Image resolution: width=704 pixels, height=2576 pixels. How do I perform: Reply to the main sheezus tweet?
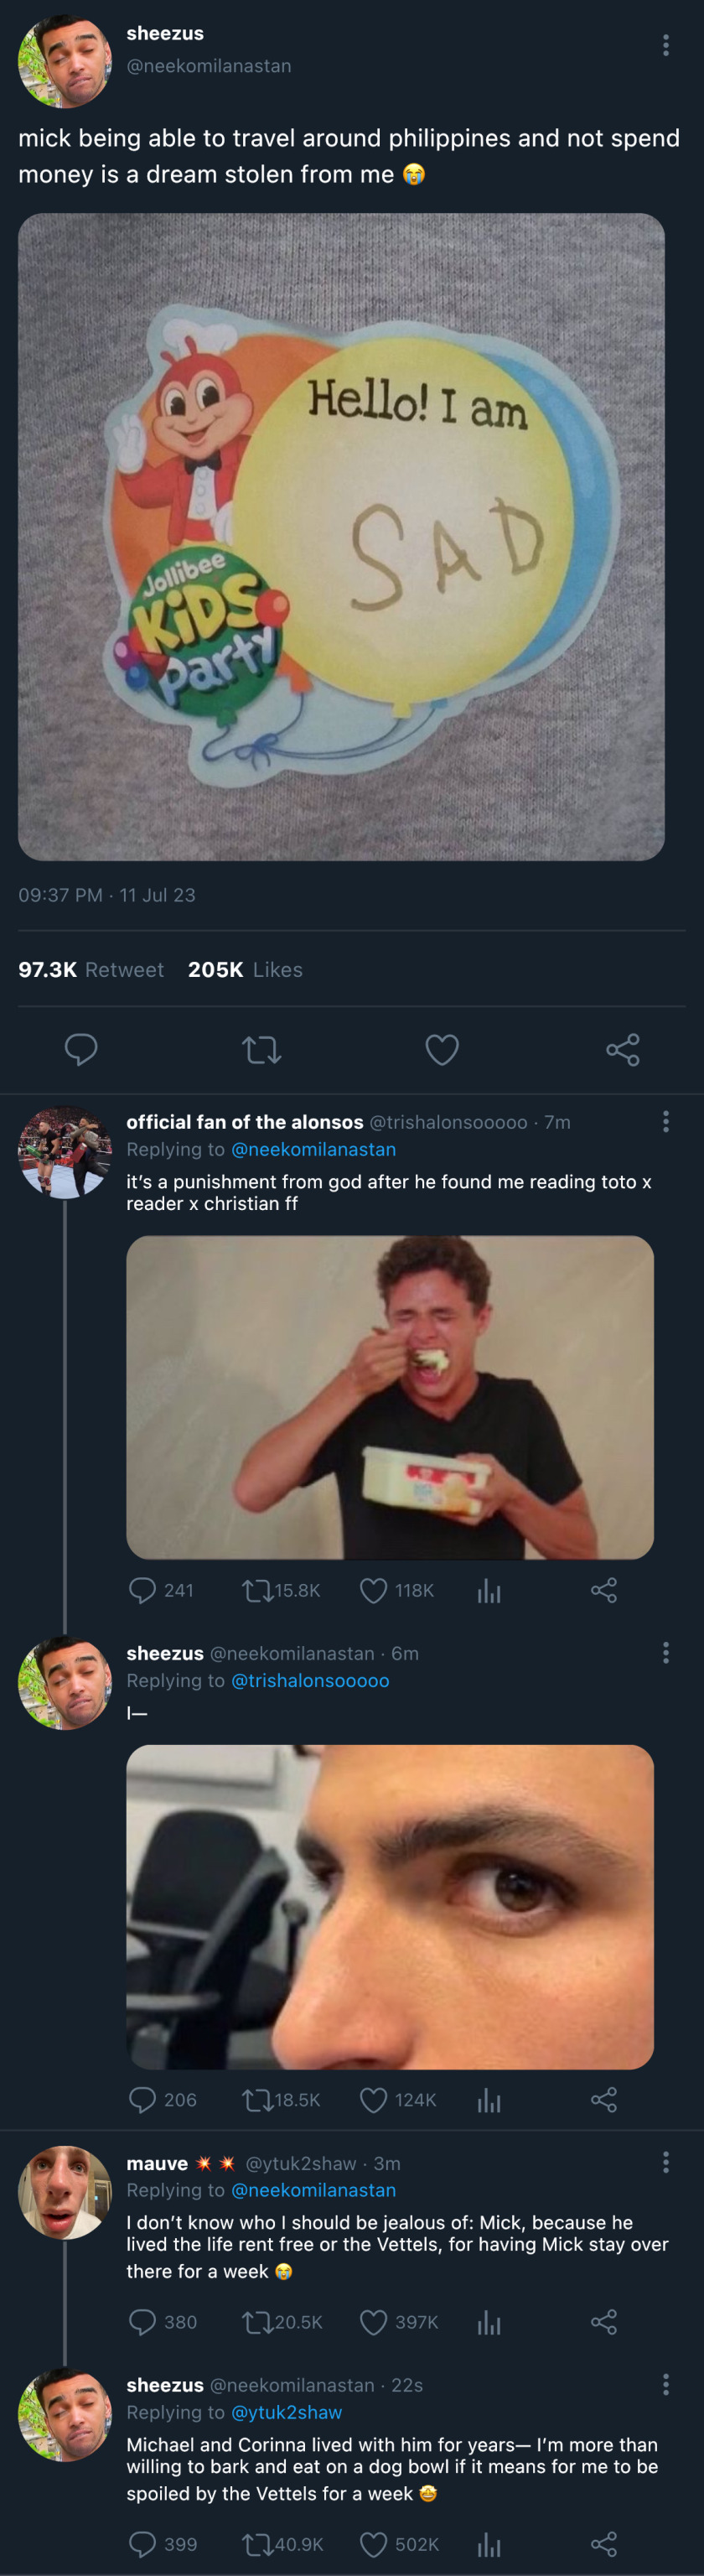point(81,1049)
